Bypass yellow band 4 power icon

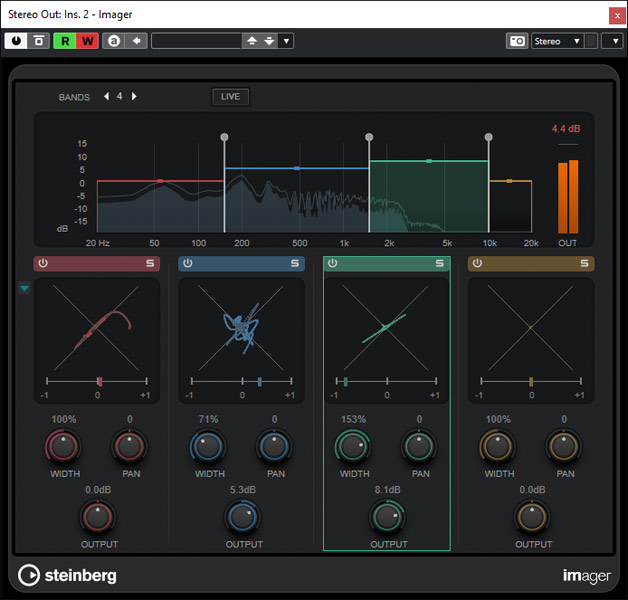pyautogui.click(x=477, y=264)
